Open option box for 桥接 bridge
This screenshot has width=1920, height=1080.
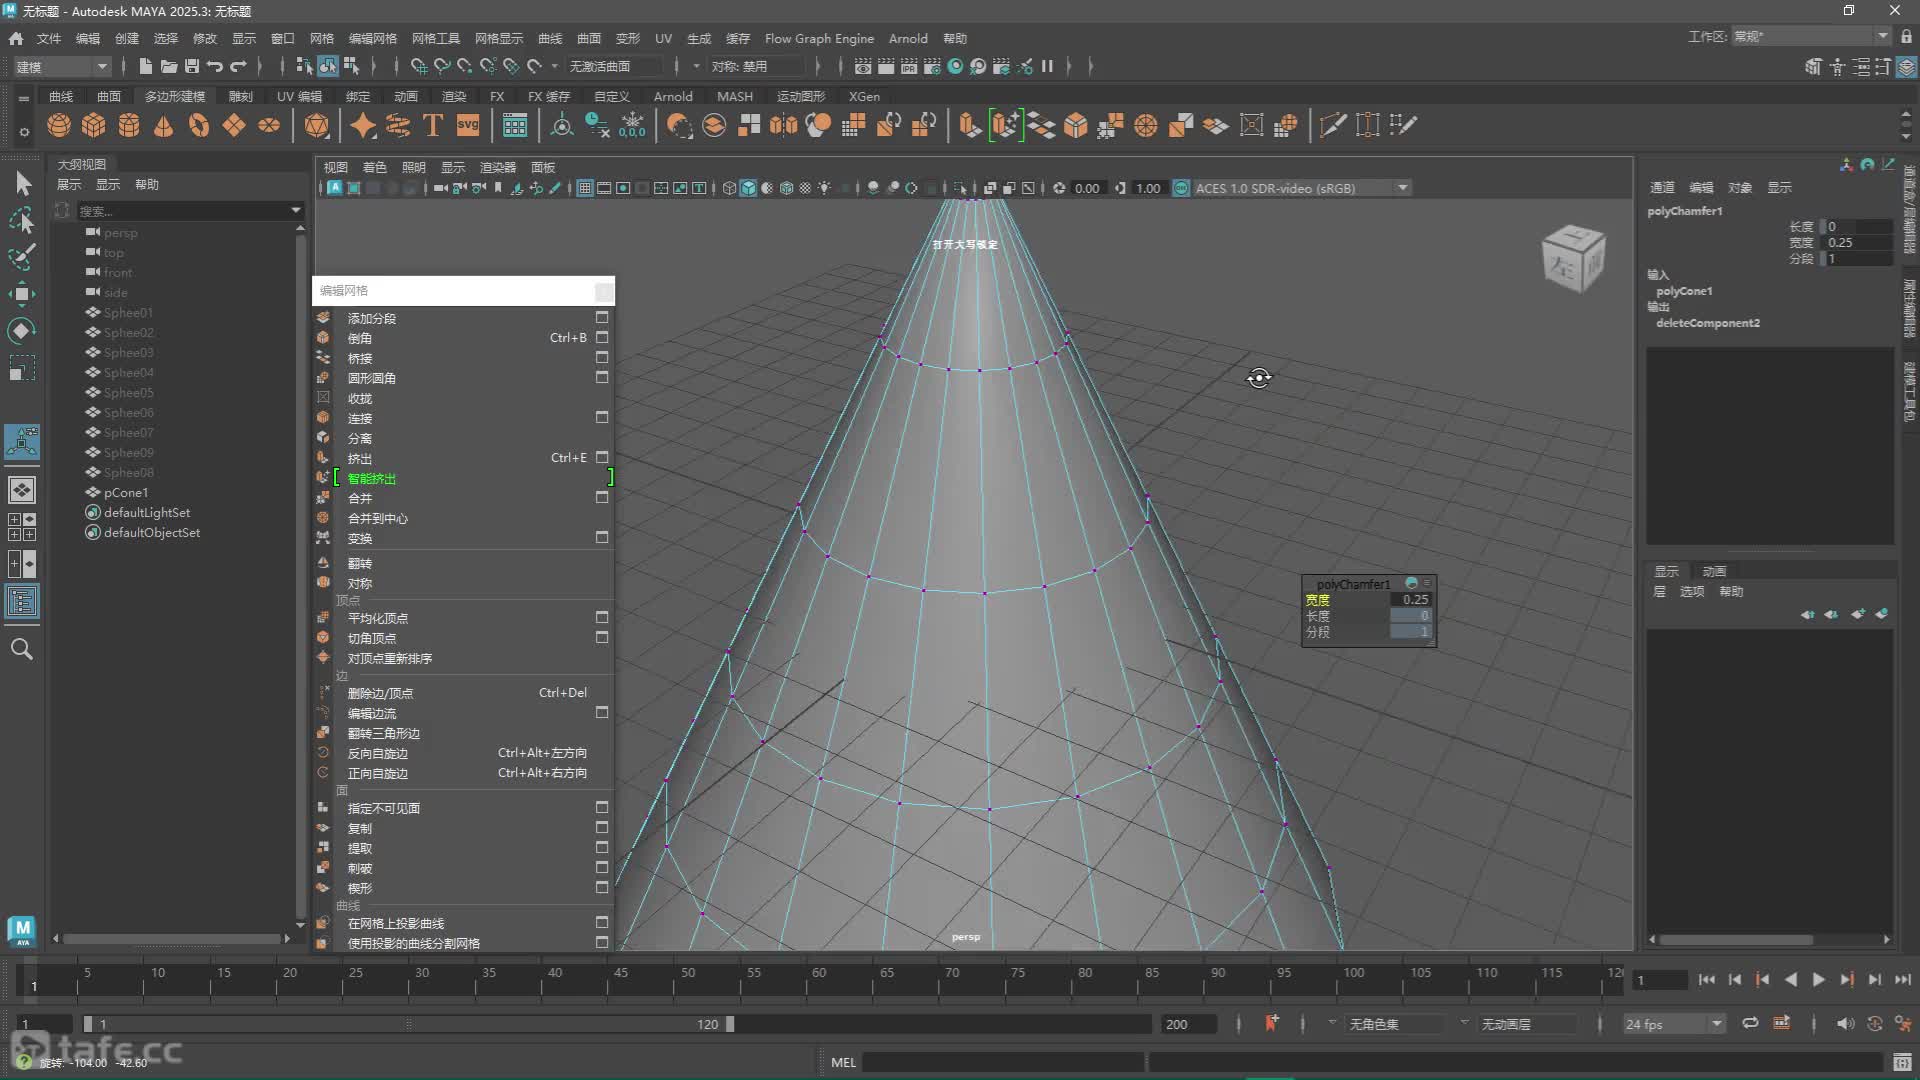(602, 357)
